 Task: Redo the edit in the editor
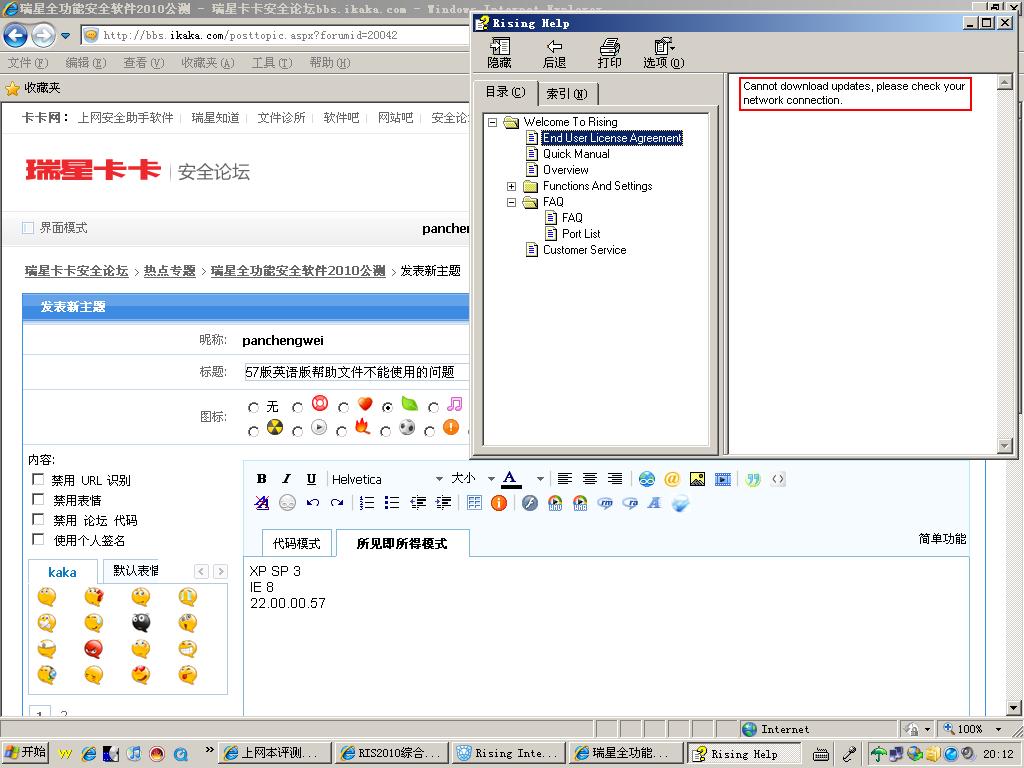tap(337, 503)
